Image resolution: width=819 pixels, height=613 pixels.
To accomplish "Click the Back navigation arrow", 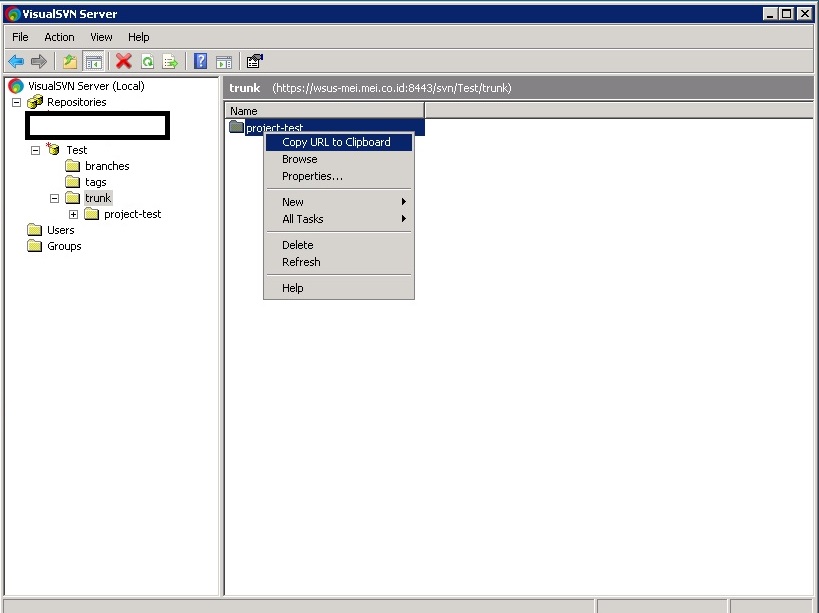I will coord(15,61).
